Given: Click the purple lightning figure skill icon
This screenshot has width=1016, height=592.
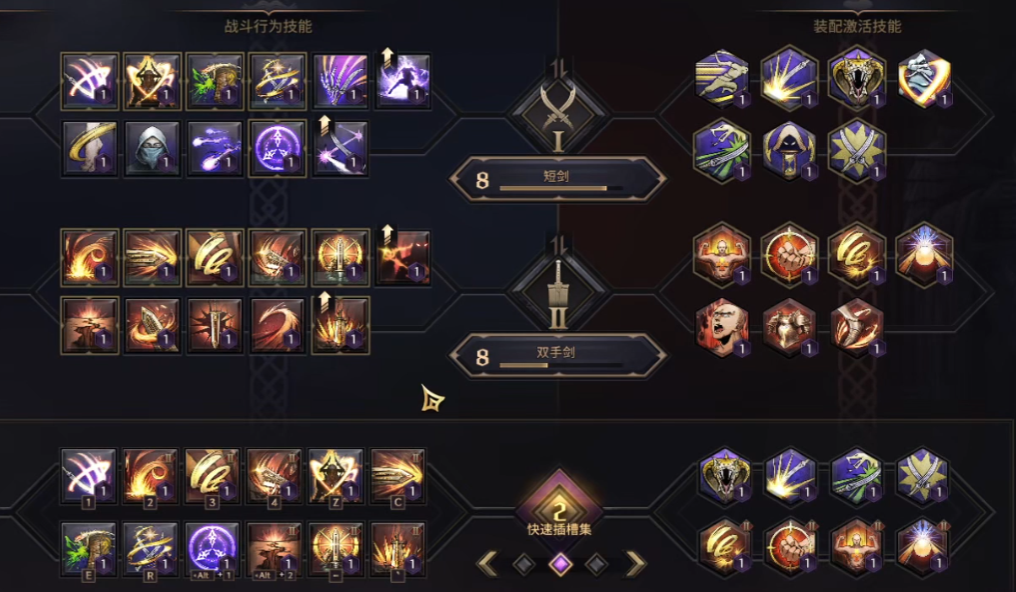Looking at the screenshot, I should [403, 80].
